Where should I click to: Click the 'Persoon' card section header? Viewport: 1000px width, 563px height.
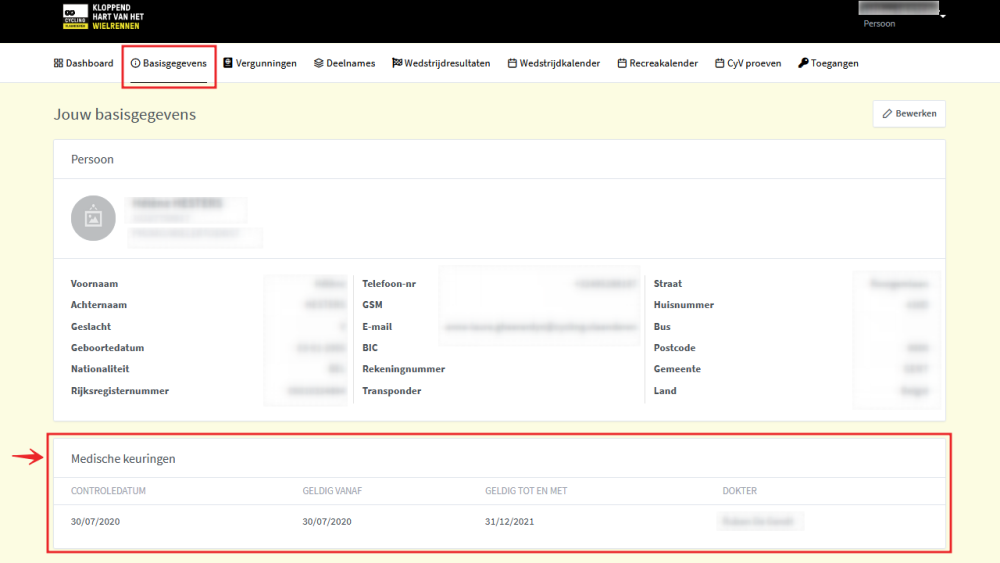(x=92, y=159)
